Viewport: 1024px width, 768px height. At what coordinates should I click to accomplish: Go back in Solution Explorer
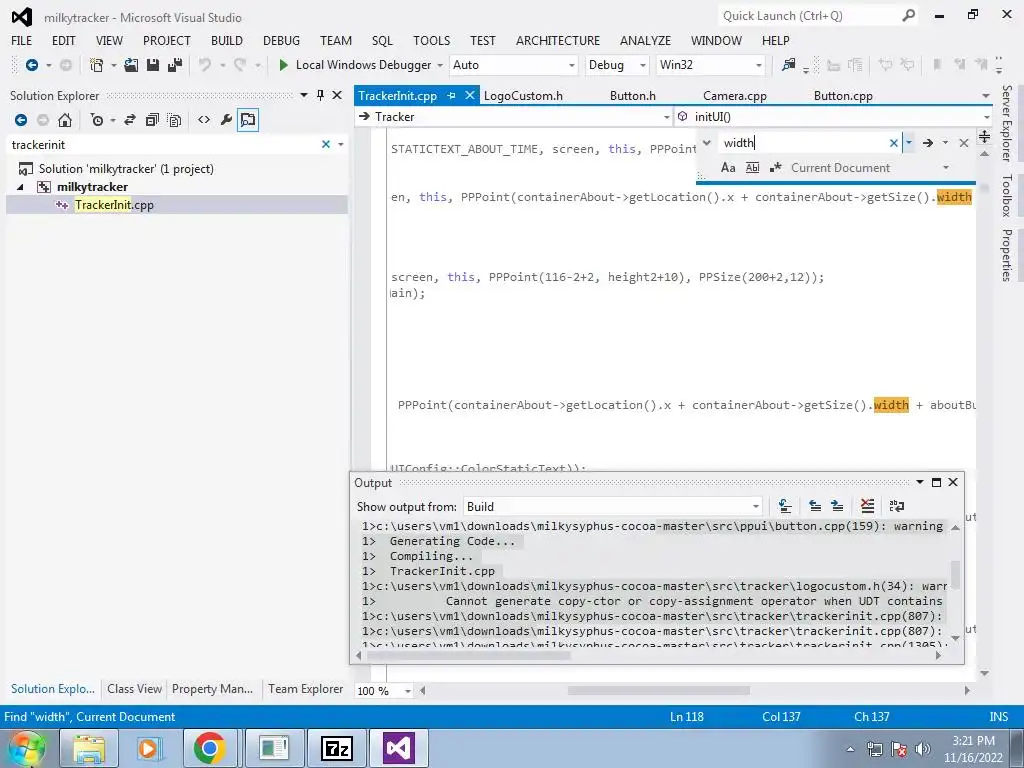pyautogui.click(x=21, y=120)
